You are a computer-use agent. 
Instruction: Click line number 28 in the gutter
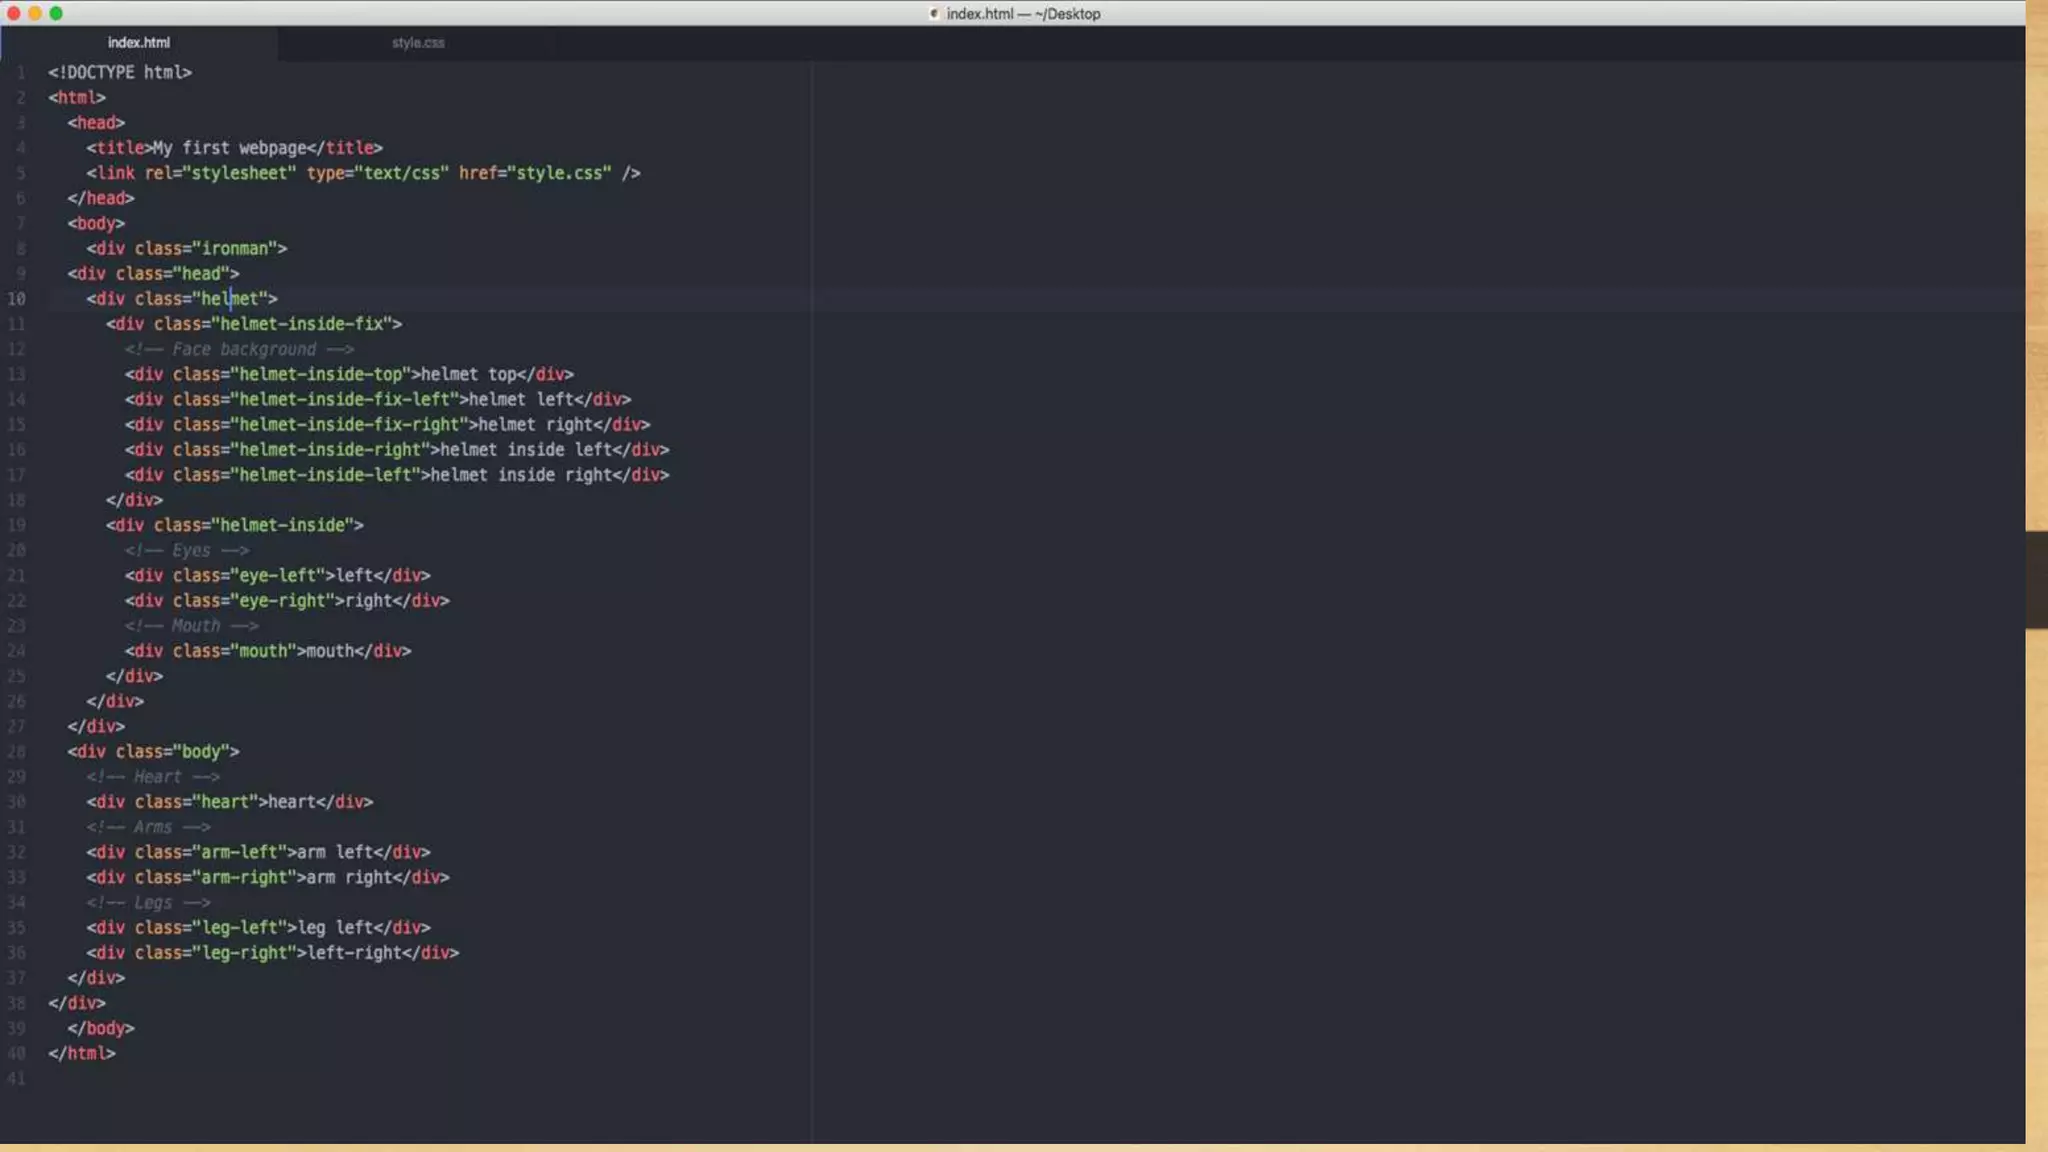(16, 752)
